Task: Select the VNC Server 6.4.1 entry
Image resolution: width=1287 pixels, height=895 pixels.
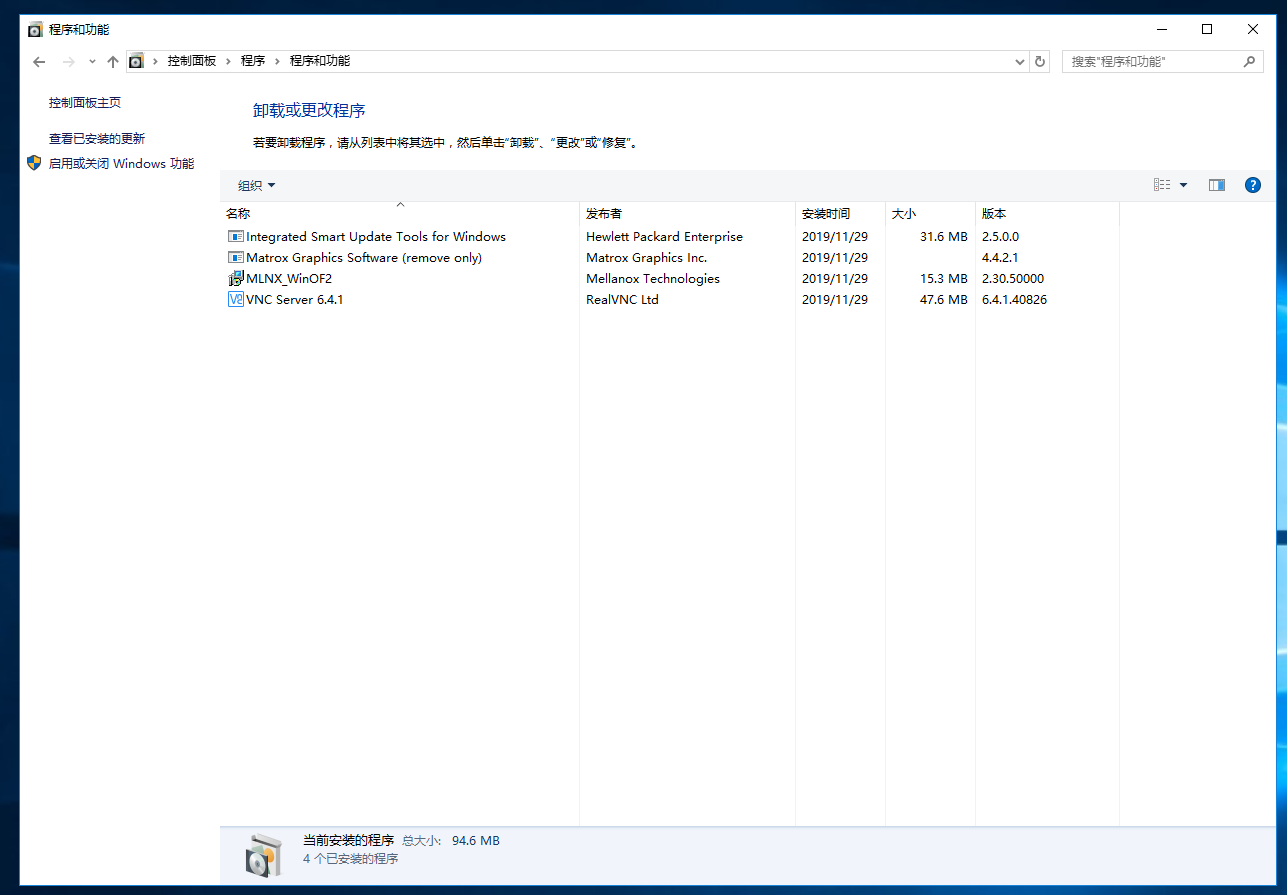Action: pos(294,300)
